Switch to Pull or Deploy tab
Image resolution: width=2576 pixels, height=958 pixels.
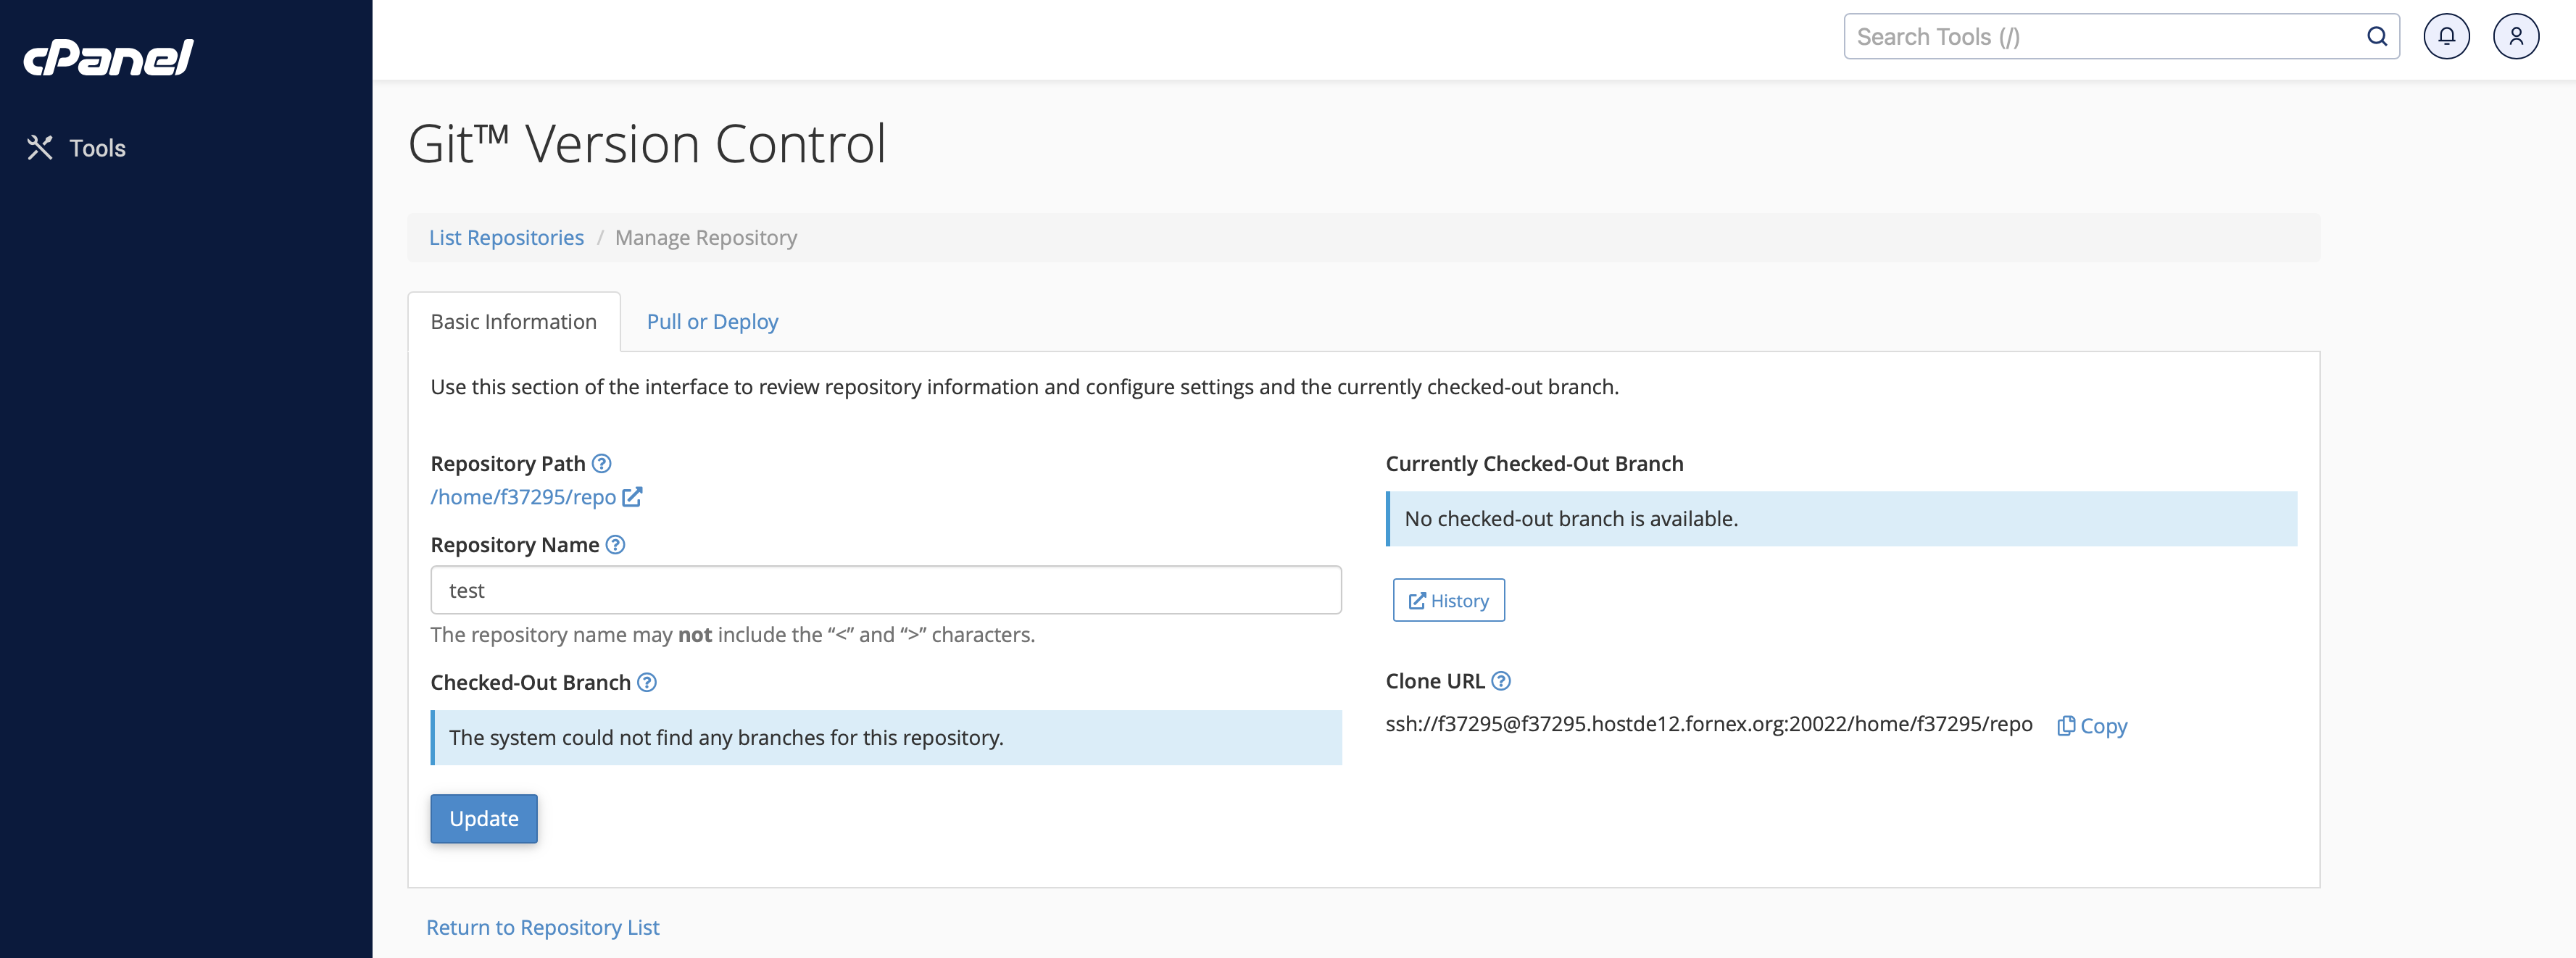712,322
